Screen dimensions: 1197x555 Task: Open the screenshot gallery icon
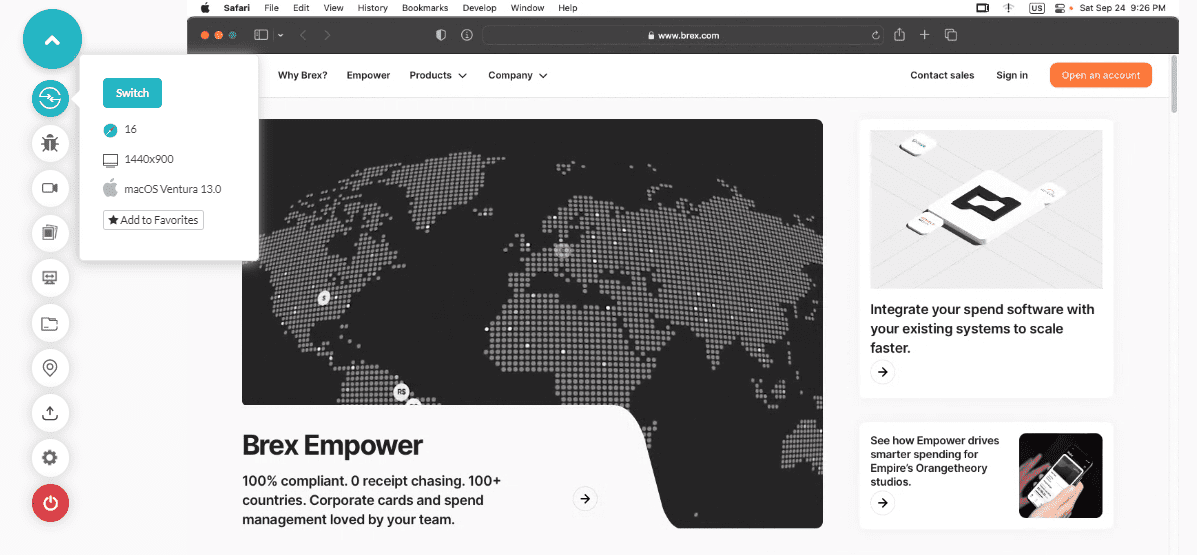pyautogui.click(x=50, y=233)
